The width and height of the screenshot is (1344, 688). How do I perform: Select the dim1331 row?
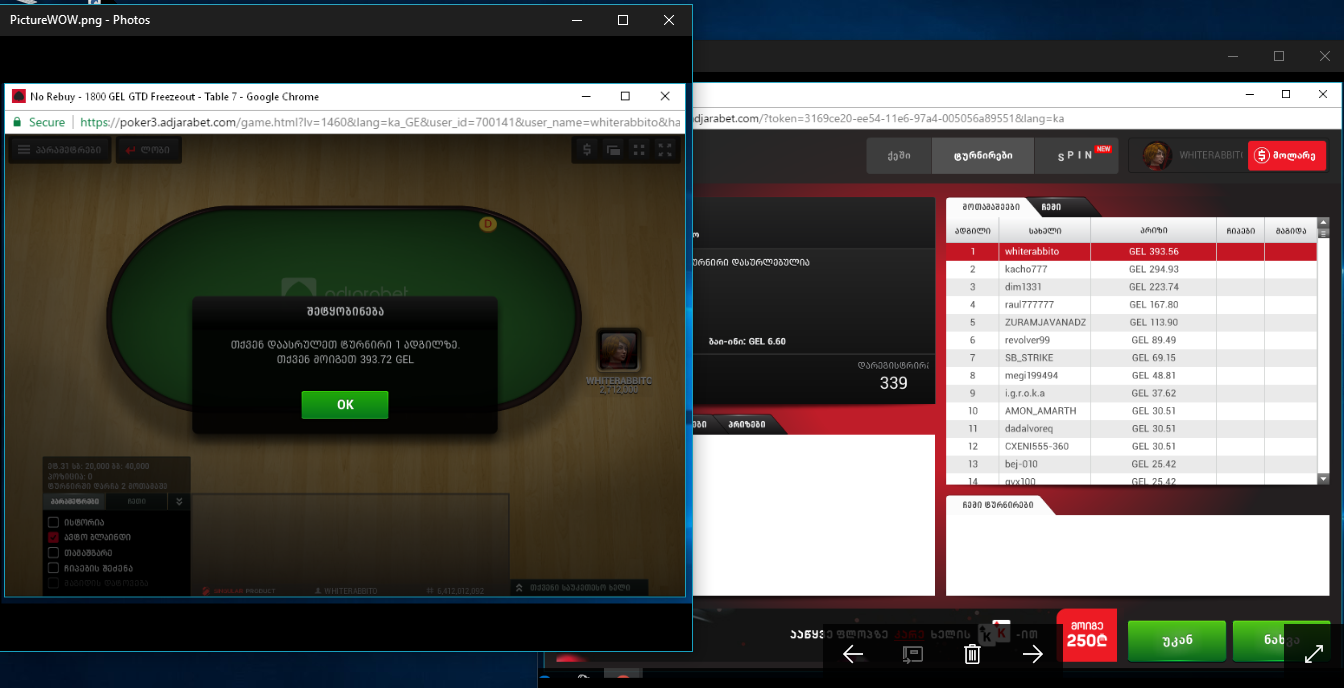pyautogui.click(x=1131, y=287)
